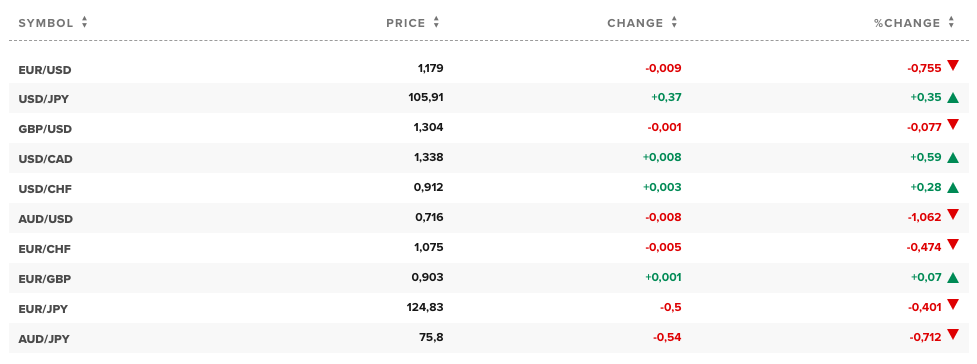This screenshot has height=364, width=977.
Task: Select the USD/CHF row symbol
Action: click(x=45, y=189)
